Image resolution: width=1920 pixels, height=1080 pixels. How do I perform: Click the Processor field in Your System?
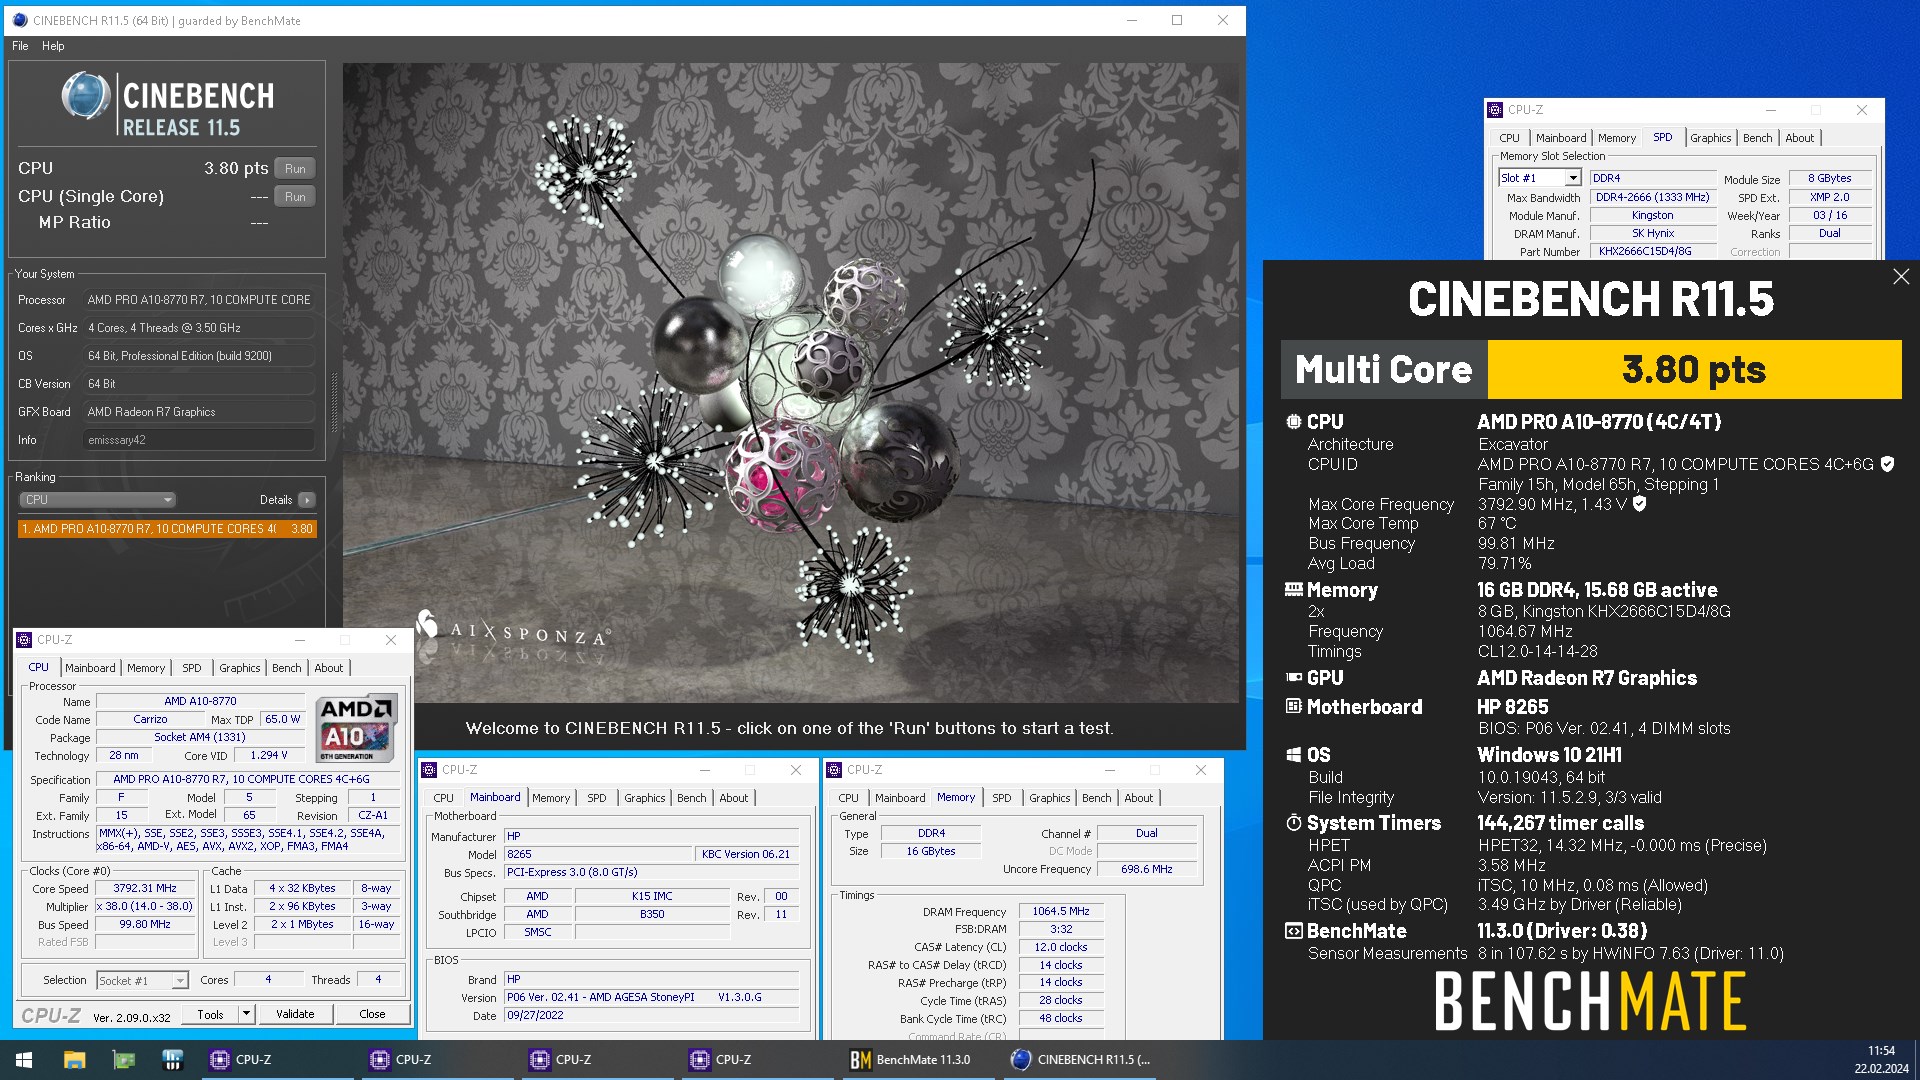pyautogui.click(x=199, y=300)
